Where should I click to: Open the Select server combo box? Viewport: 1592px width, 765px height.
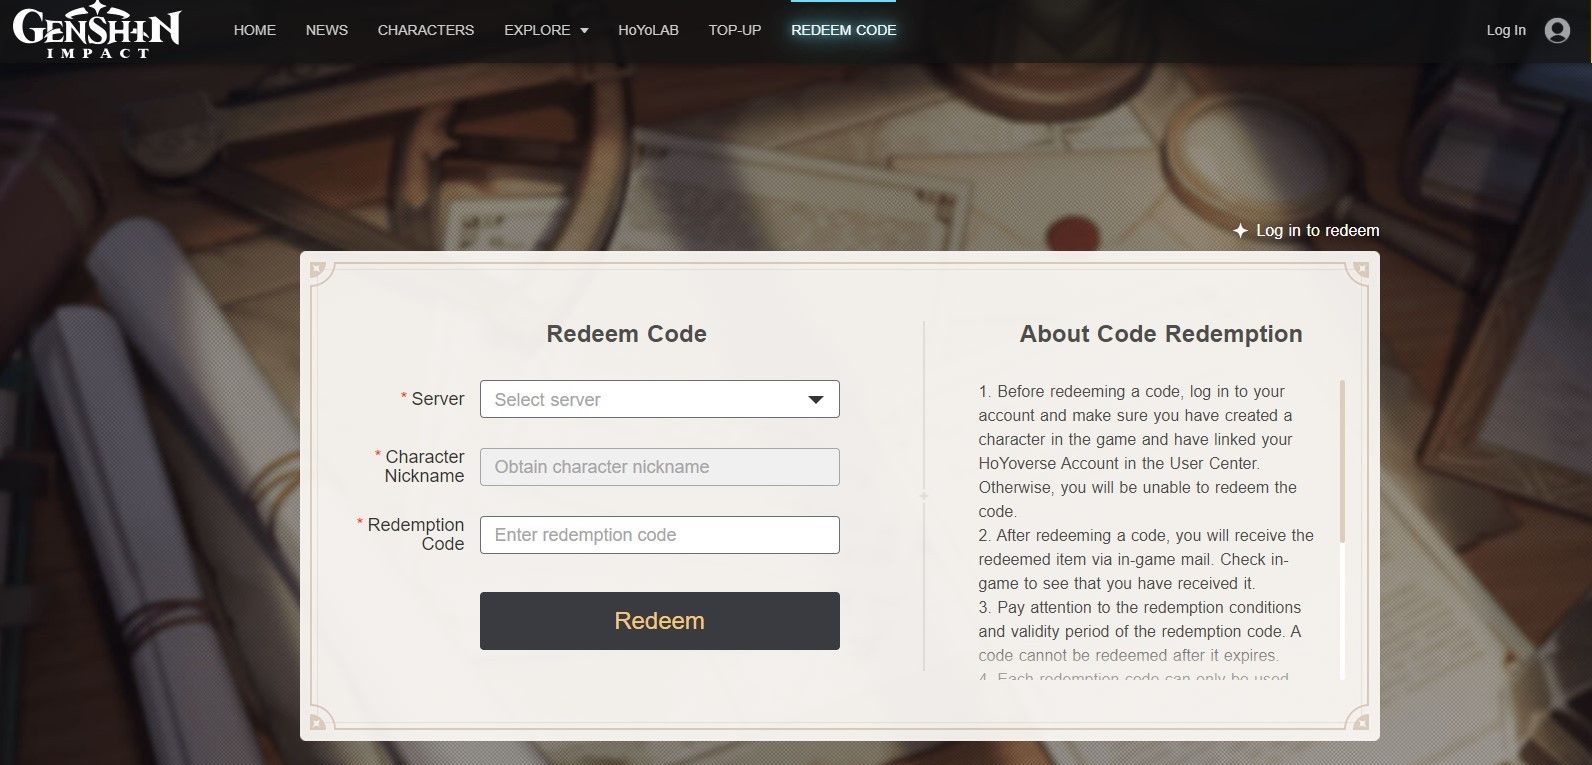pyautogui.click(x=660, y=399)
